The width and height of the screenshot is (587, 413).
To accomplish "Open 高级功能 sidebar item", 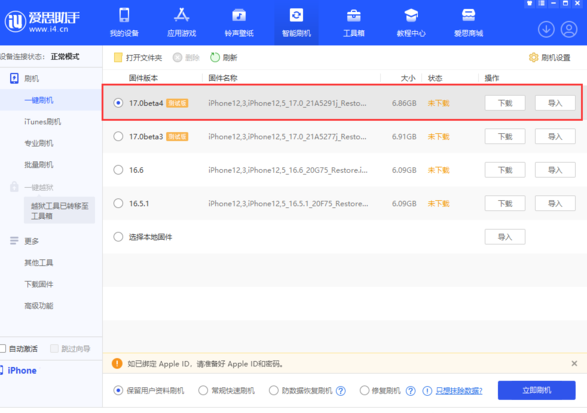I will click(x=39, y=306).
